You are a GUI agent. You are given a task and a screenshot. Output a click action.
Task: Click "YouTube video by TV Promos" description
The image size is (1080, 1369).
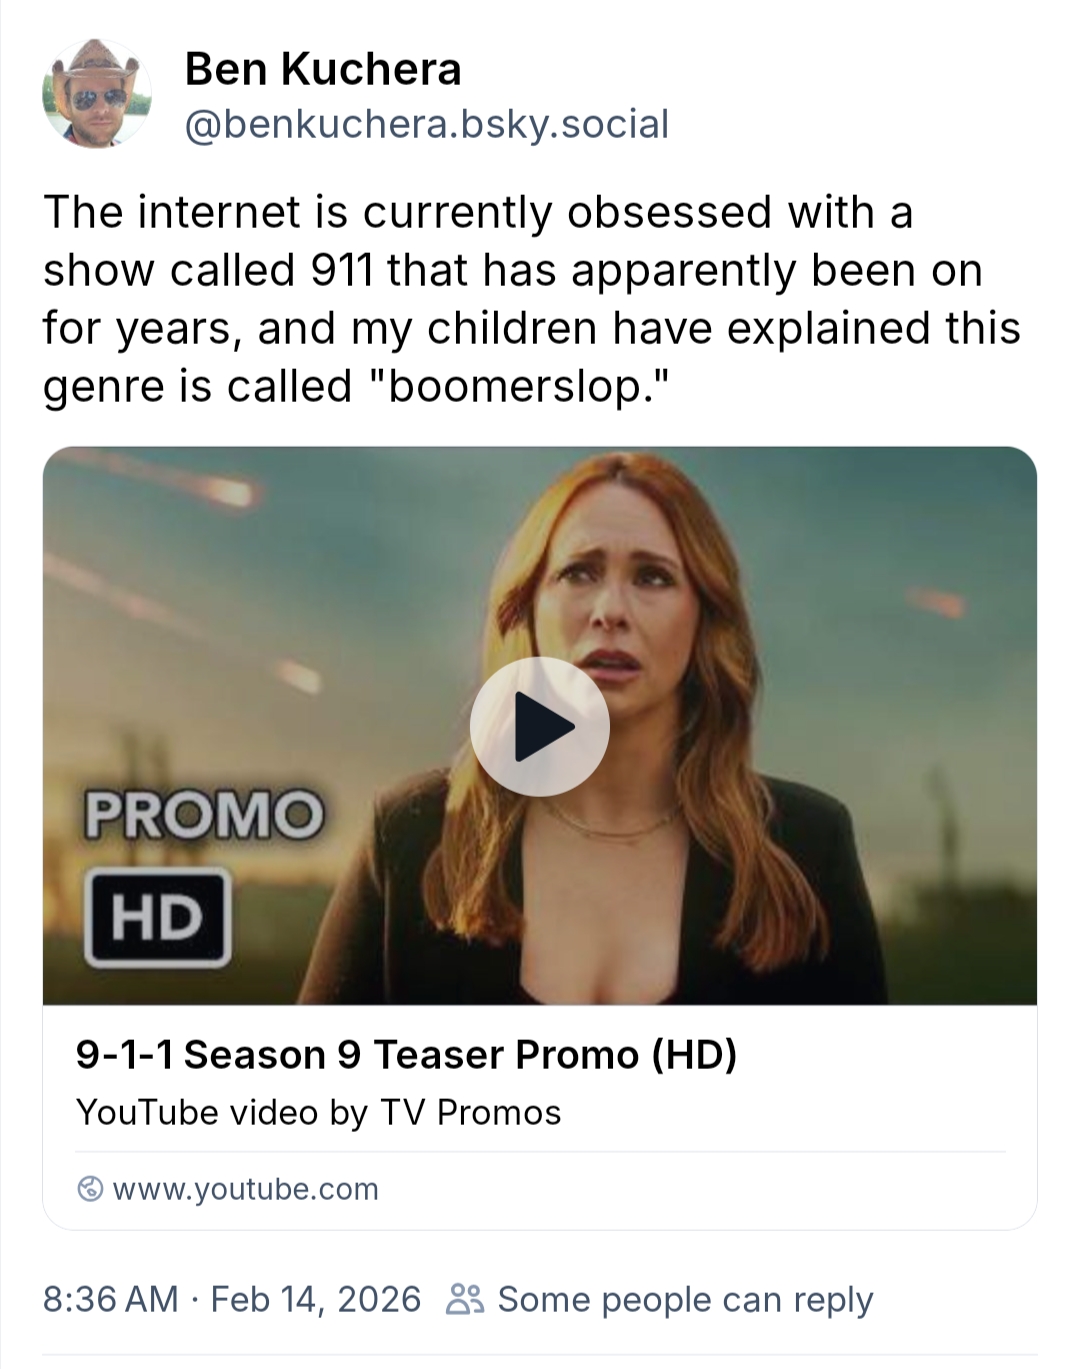318,1112
